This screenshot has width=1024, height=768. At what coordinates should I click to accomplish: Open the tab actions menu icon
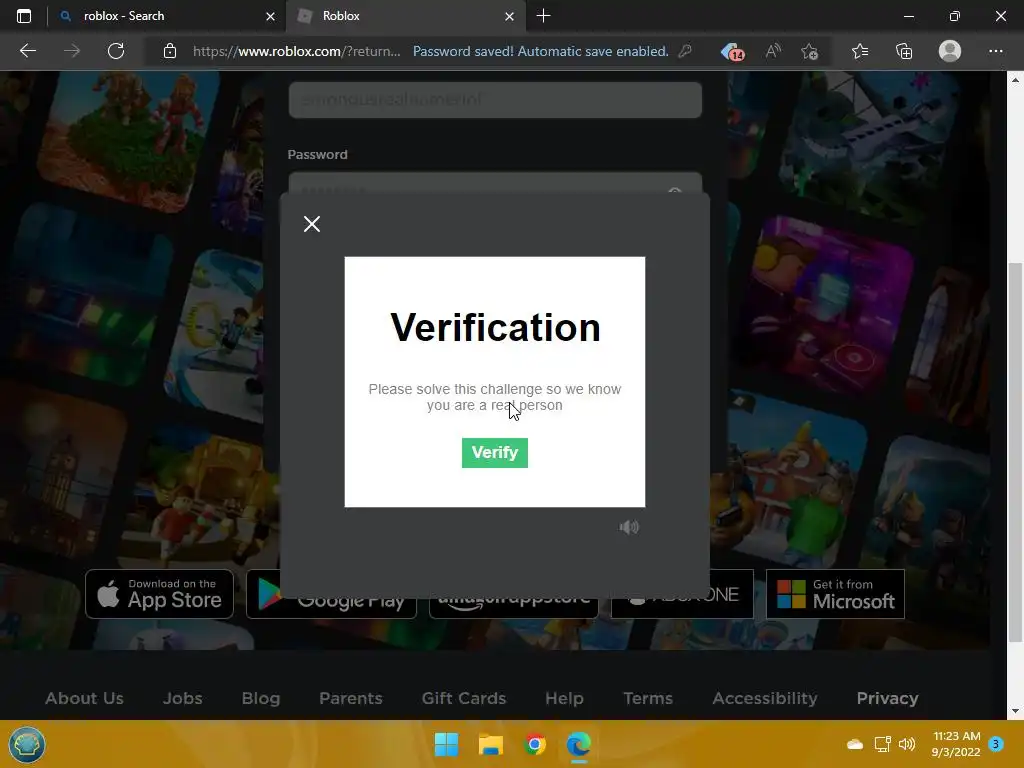point(24,16)
